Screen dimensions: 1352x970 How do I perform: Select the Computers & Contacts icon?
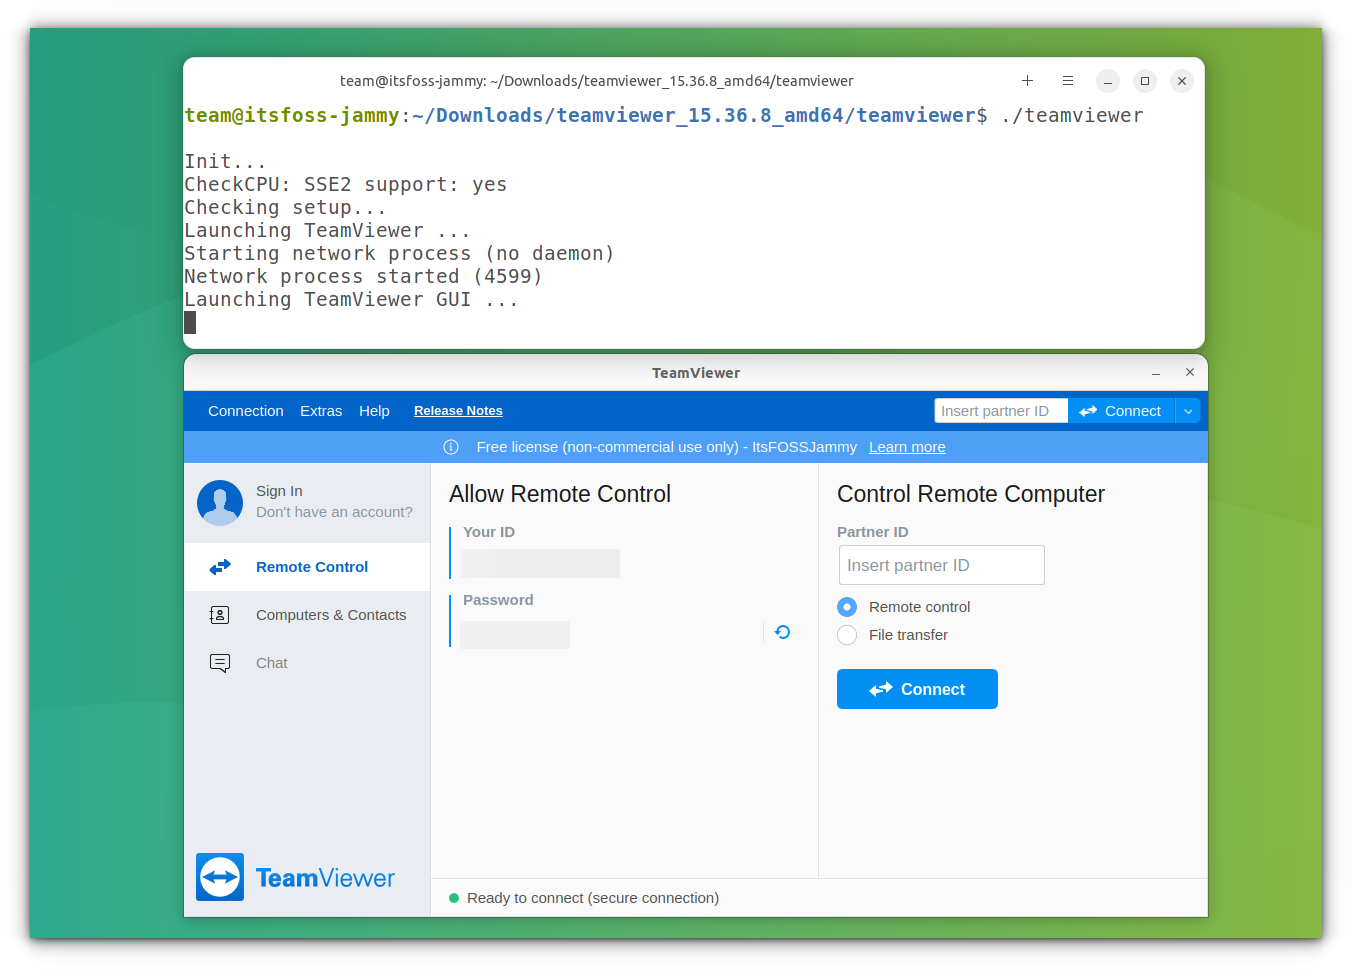[x=220, y=615]
